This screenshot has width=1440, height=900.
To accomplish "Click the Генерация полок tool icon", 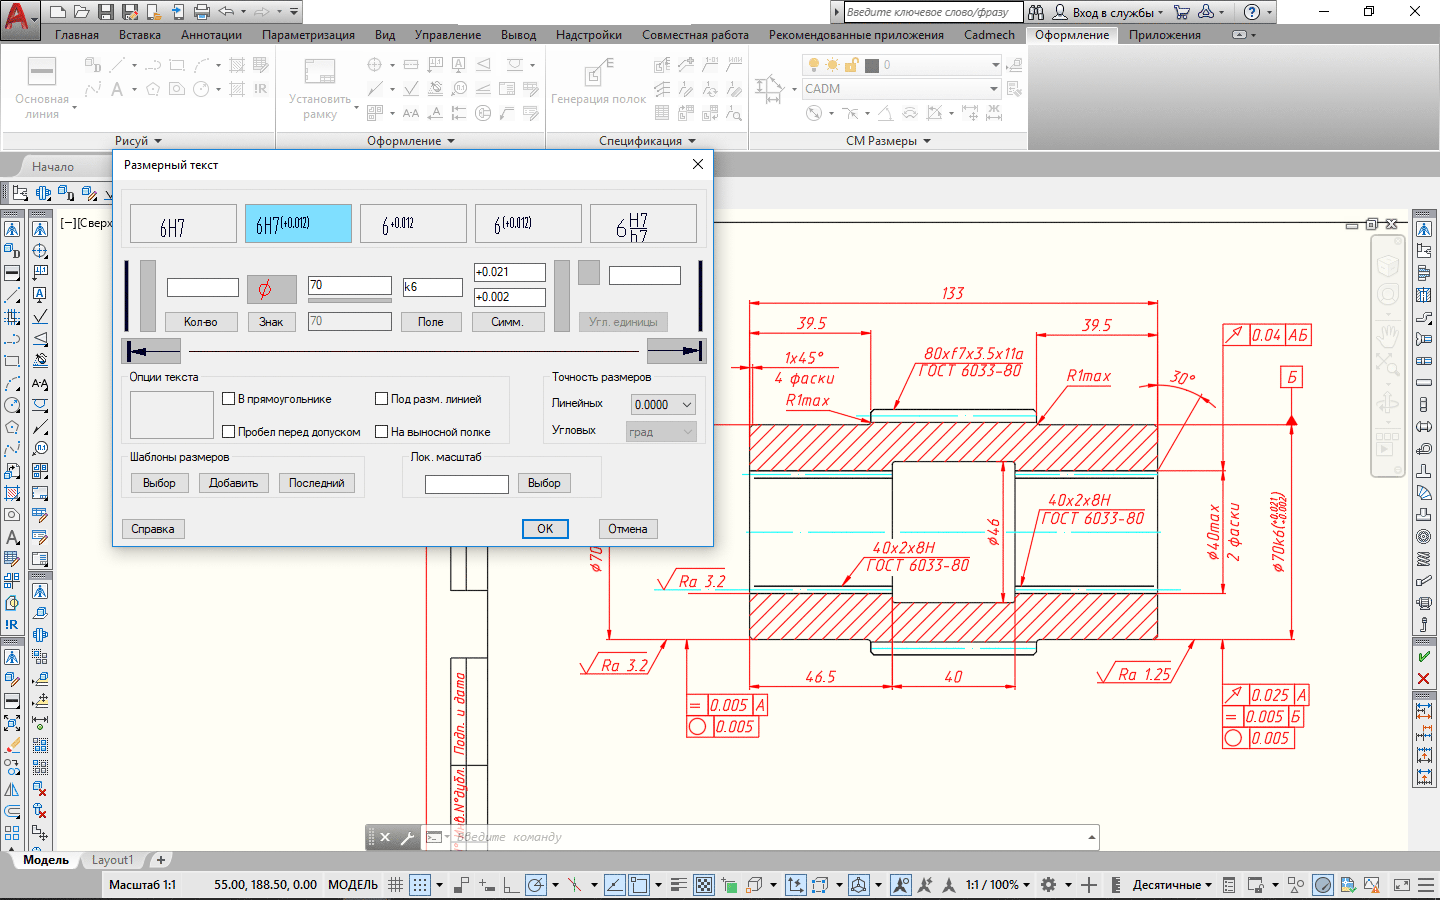I will pyautogui.click(x=598, y=74).
